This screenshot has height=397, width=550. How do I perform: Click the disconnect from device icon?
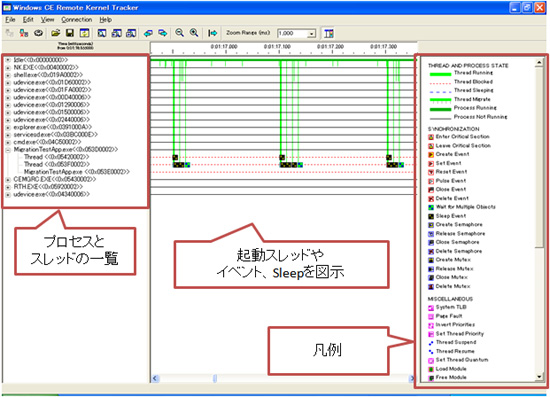[24, 33]
